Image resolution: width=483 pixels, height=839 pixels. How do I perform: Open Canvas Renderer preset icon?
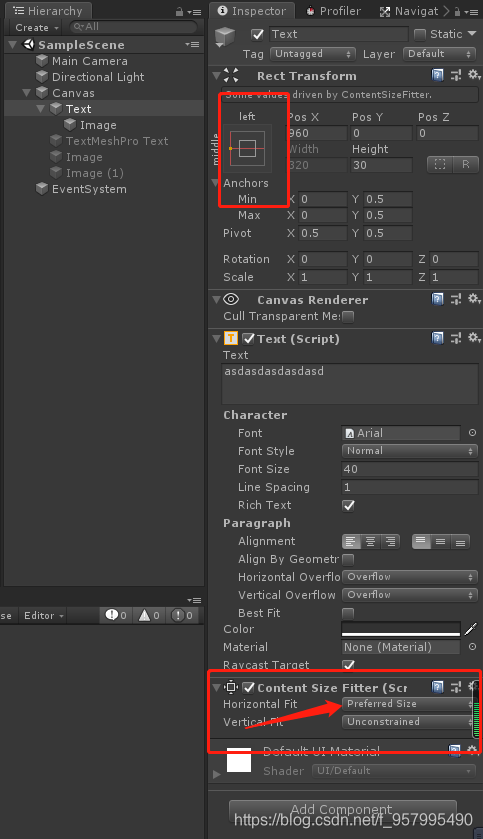[x=455, y=300]
